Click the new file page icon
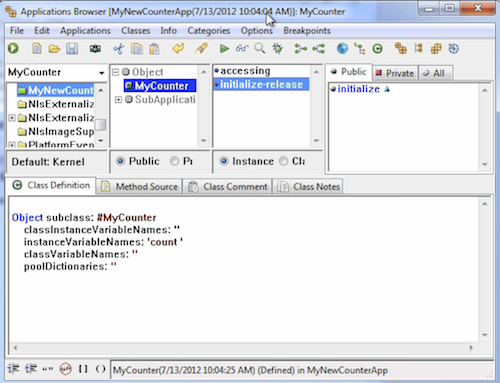Viewport: 500px width, 383px height. coord(37,49)
